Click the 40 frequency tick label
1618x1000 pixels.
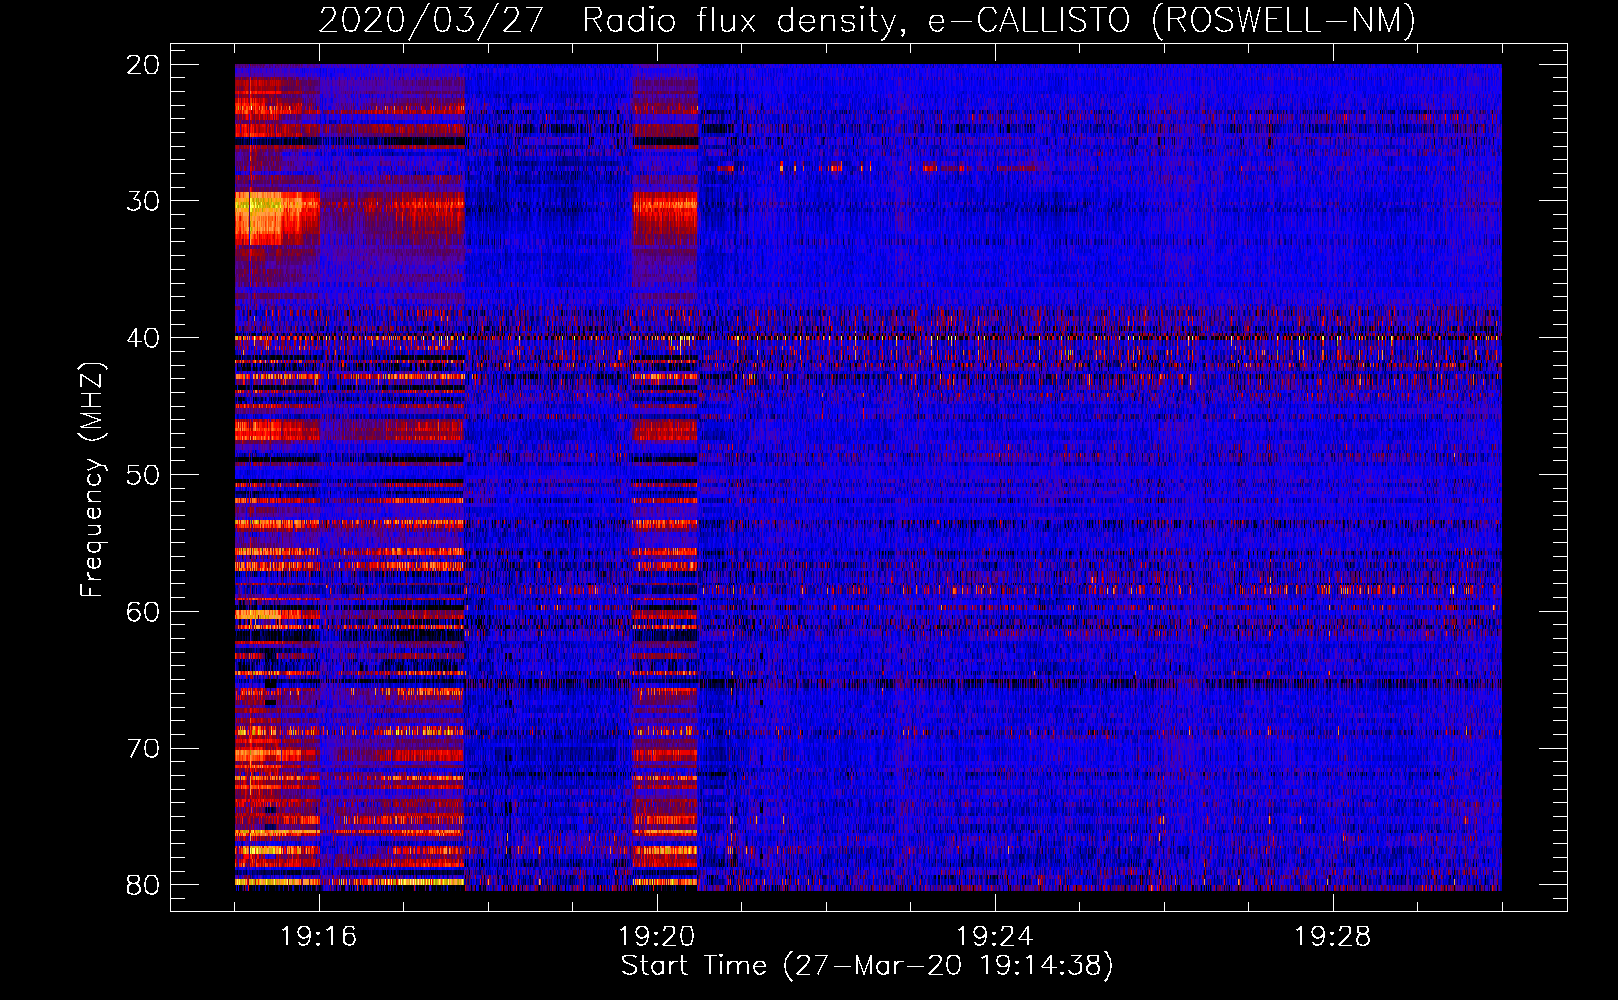click(143, 338)
